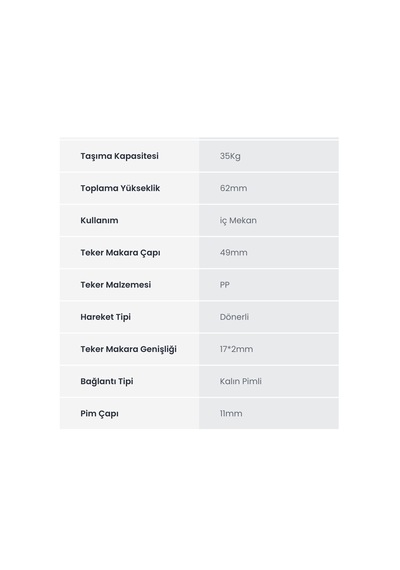The height and width of the screenshot is (570, 400).
Task: Select the 17*2mm width value
Action: 236,349
